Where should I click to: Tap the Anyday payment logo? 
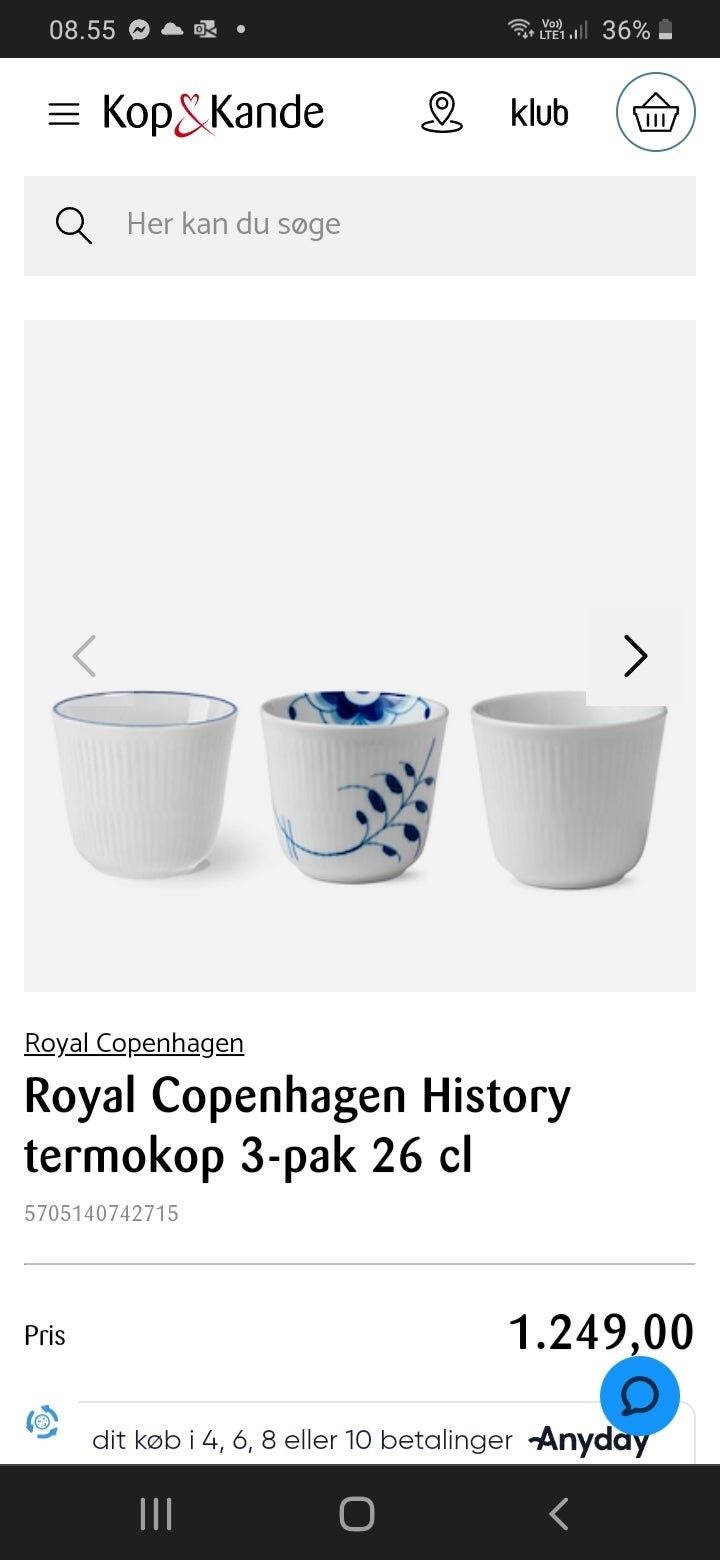click(x=589, y=1440)
